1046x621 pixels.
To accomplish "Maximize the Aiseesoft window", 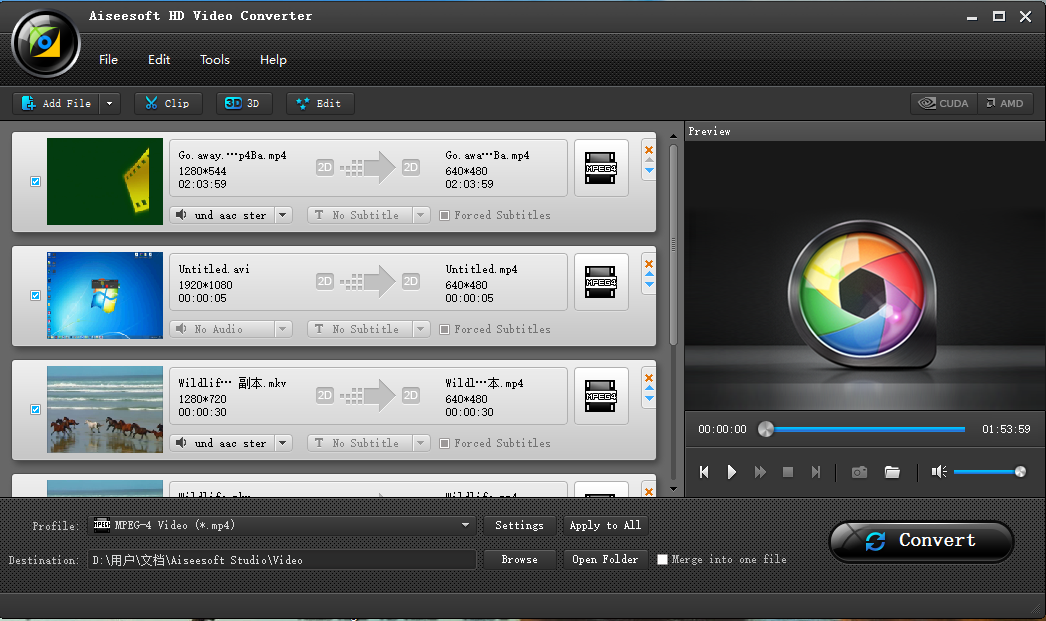I will (999, 17).
